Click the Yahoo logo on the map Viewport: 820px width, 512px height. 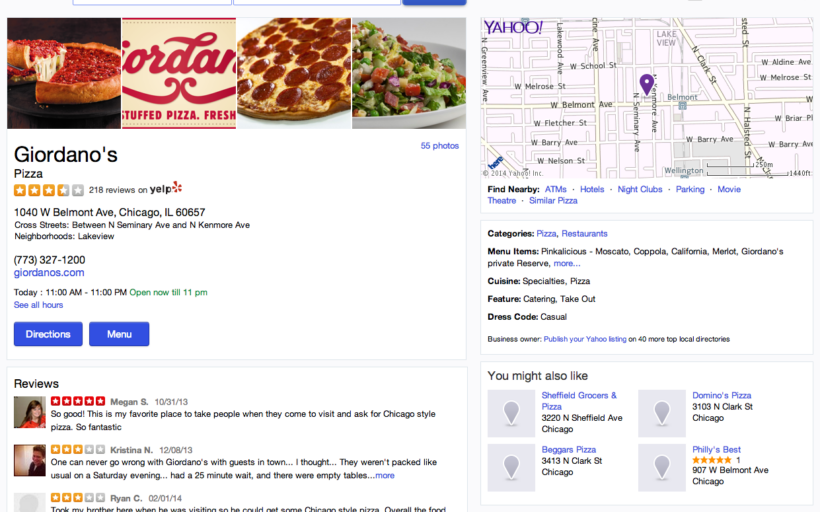pyautogui.click(x=513, y=28)
